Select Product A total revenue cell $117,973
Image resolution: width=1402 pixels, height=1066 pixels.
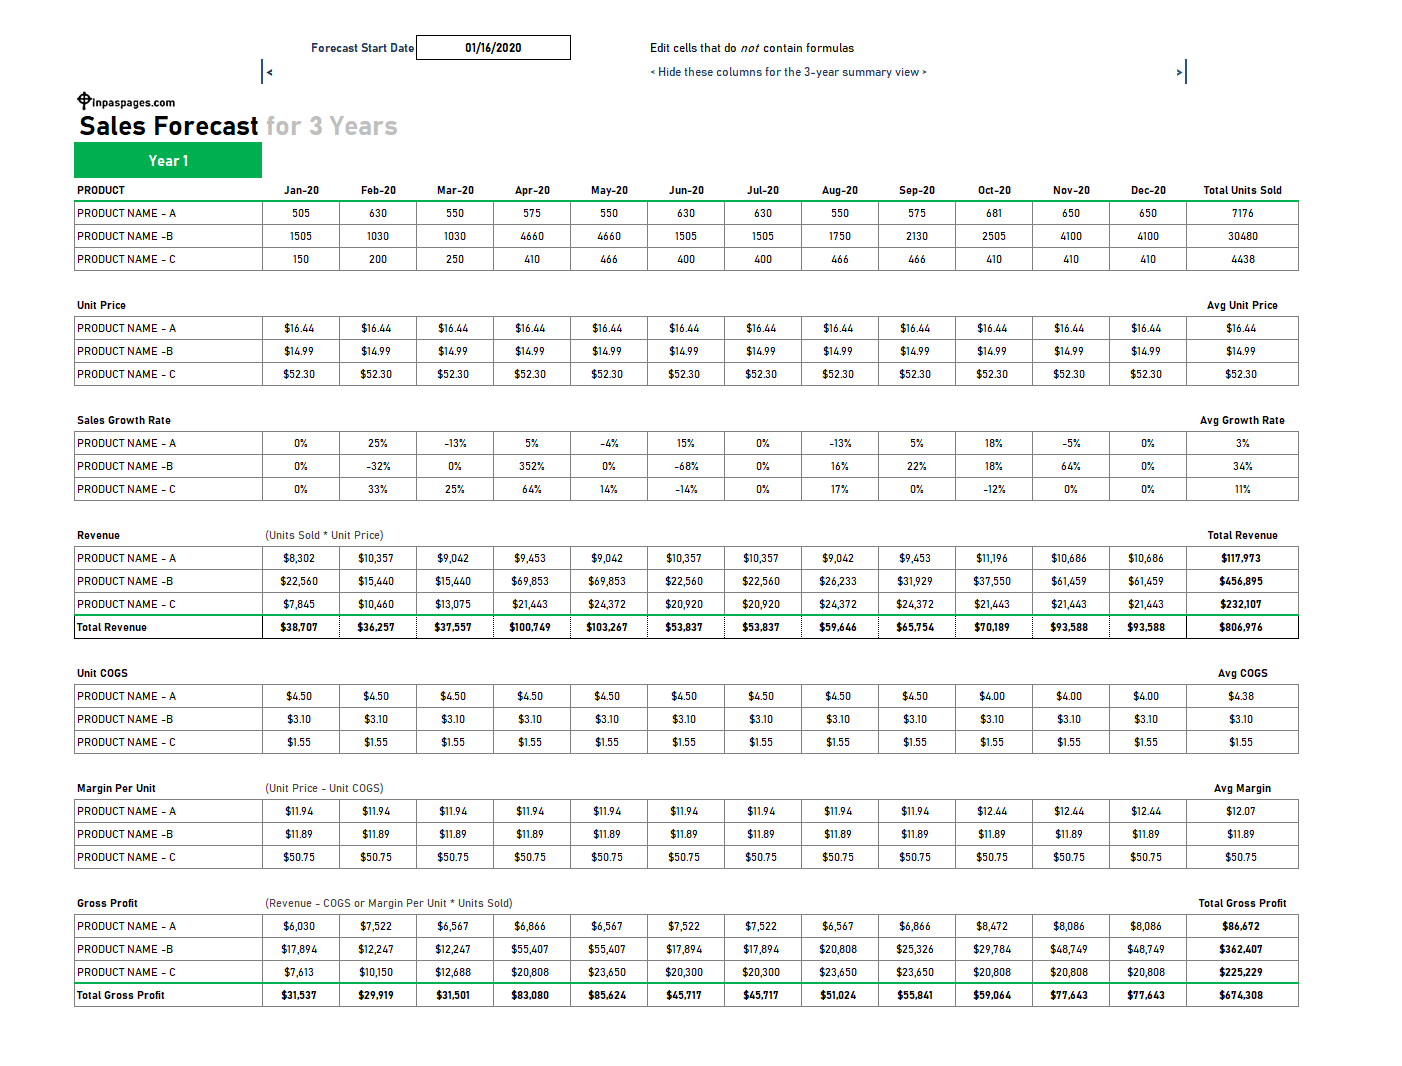(1242, 558)
